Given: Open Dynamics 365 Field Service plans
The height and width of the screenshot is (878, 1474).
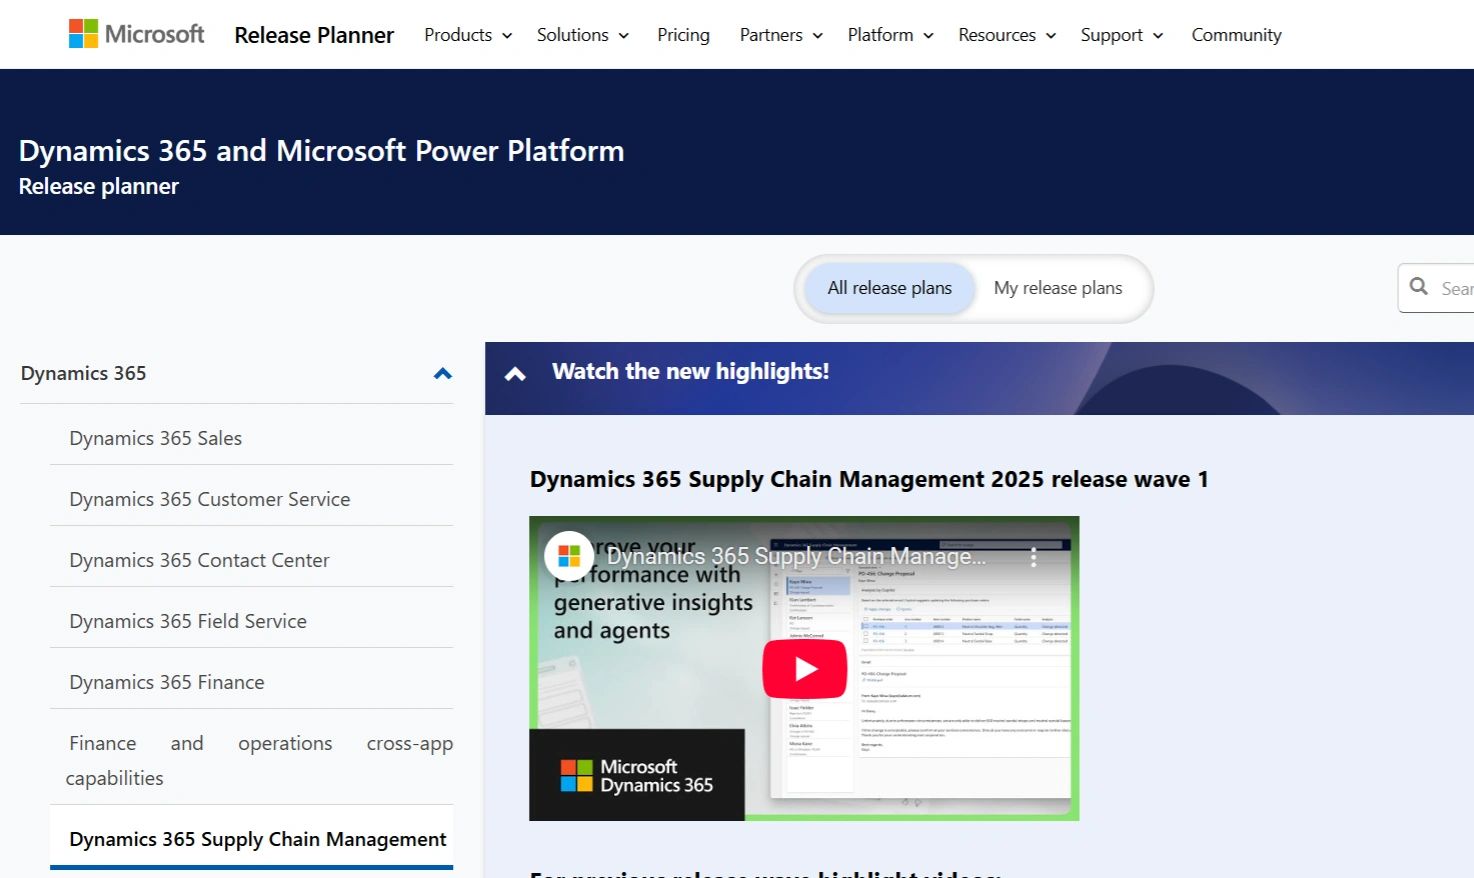Looking at the screenshot, I should coord(188,621).
